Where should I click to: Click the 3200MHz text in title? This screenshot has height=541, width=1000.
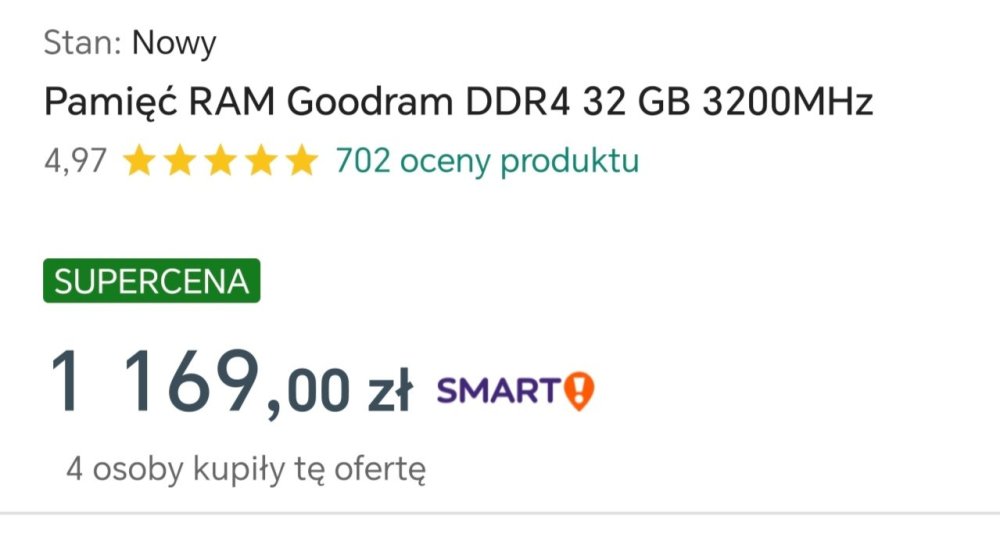coord(788,103)
